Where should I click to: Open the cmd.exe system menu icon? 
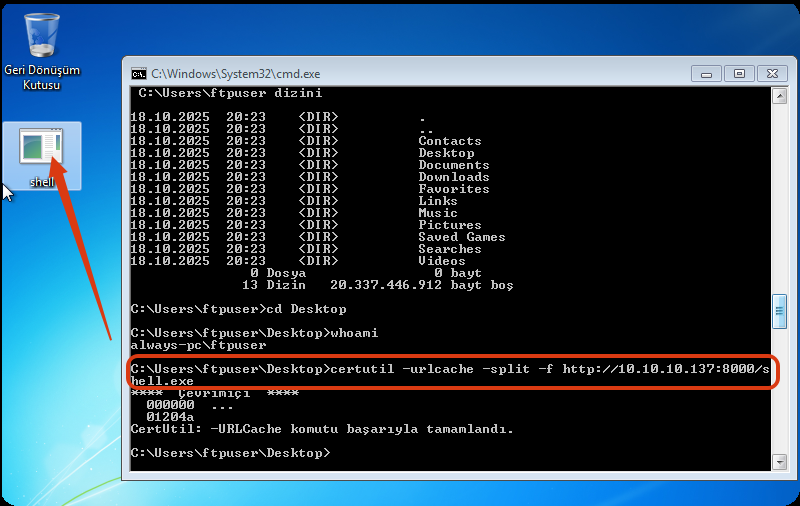click(x=139, y=73)
